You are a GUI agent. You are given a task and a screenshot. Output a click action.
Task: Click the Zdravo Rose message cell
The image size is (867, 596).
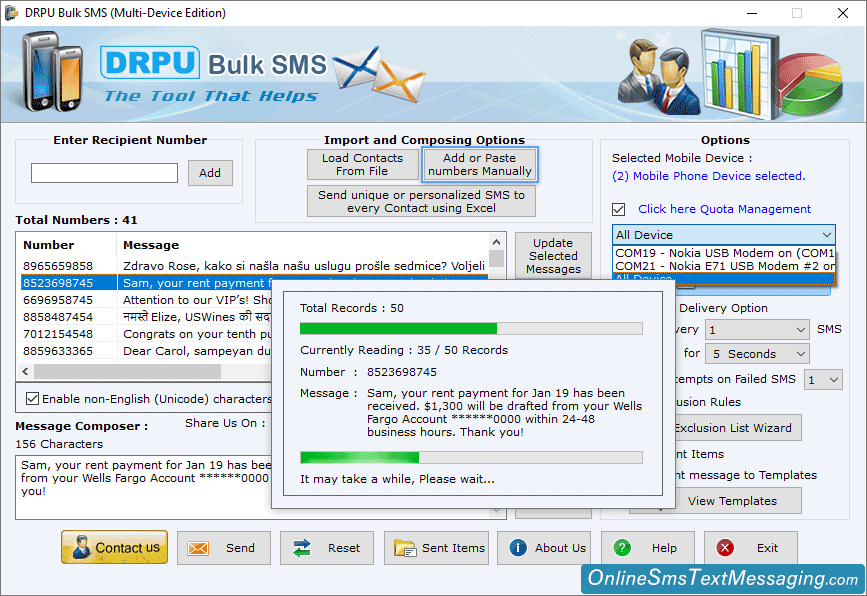304,266
